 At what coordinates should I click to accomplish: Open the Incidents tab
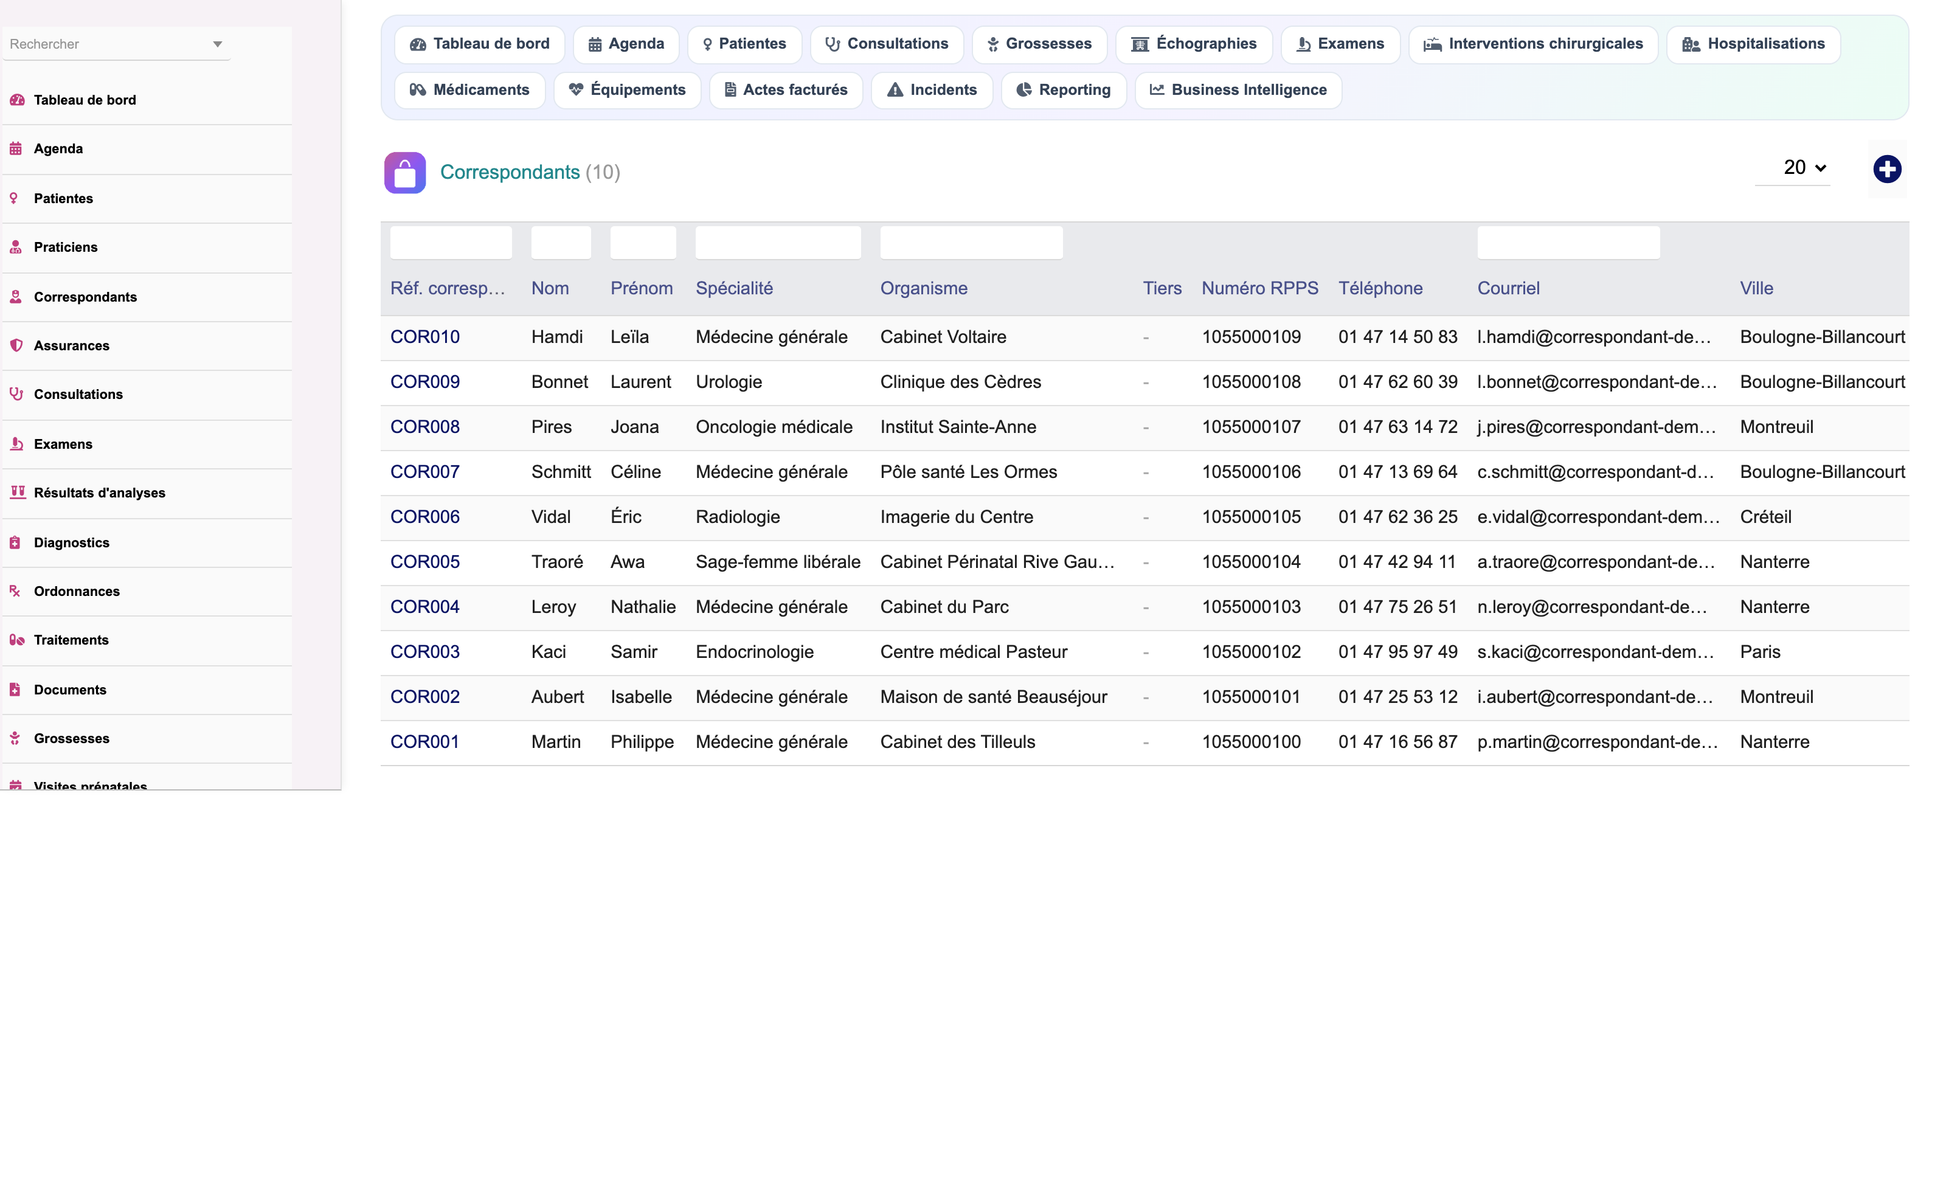(932, 90)
